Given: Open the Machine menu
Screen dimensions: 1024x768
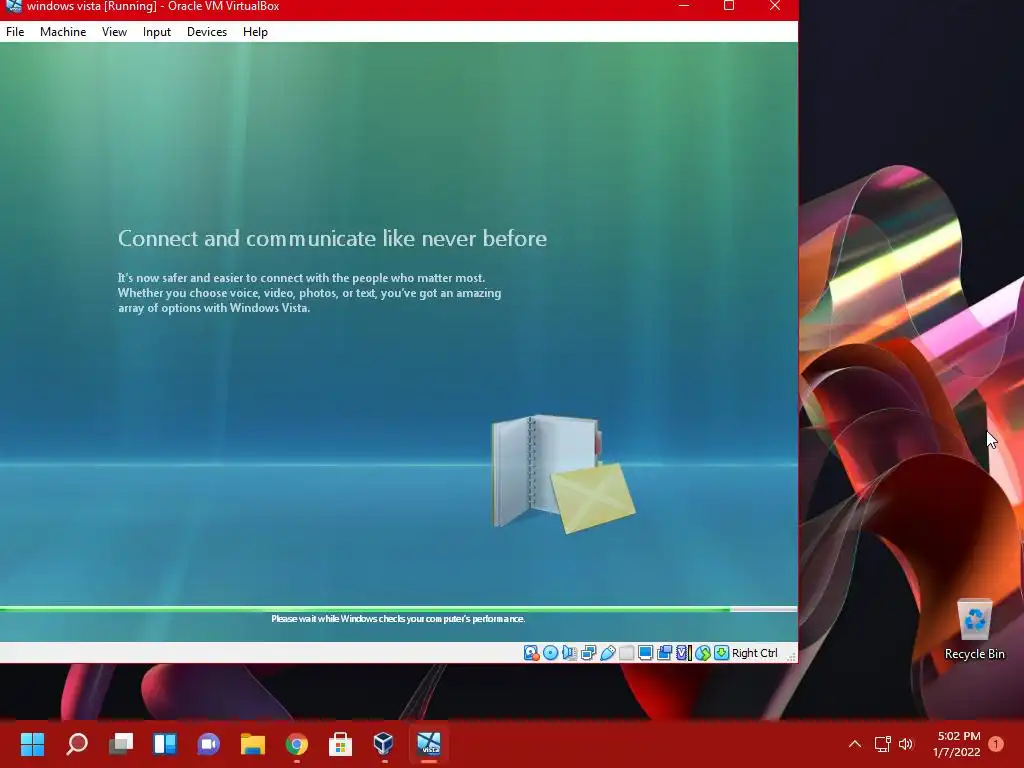Looking at the screenshot, I should pos(63,32).
